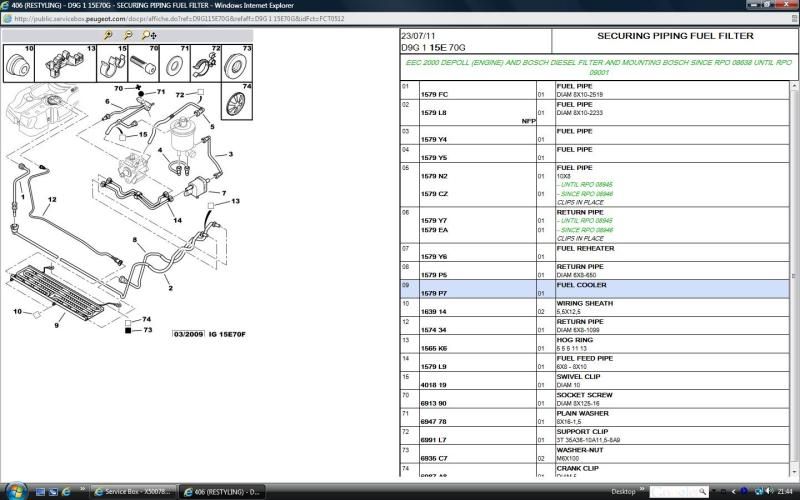Viewport: 800px width, 500px height.
Task: Select SOCKET SCREW row 6913 90
Action: [x=595, y=399]
